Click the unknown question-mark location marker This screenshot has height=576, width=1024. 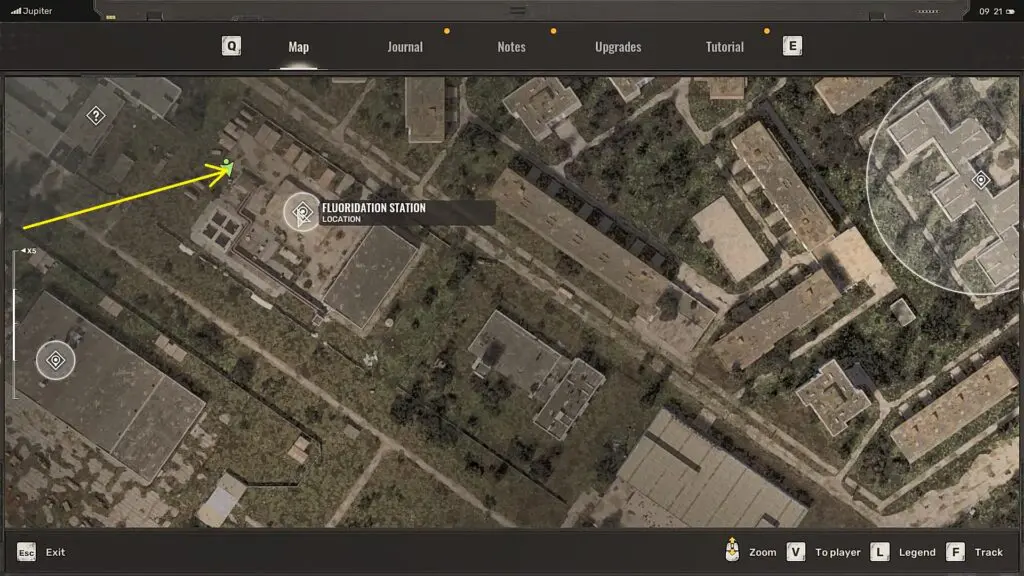pos(95,116)
